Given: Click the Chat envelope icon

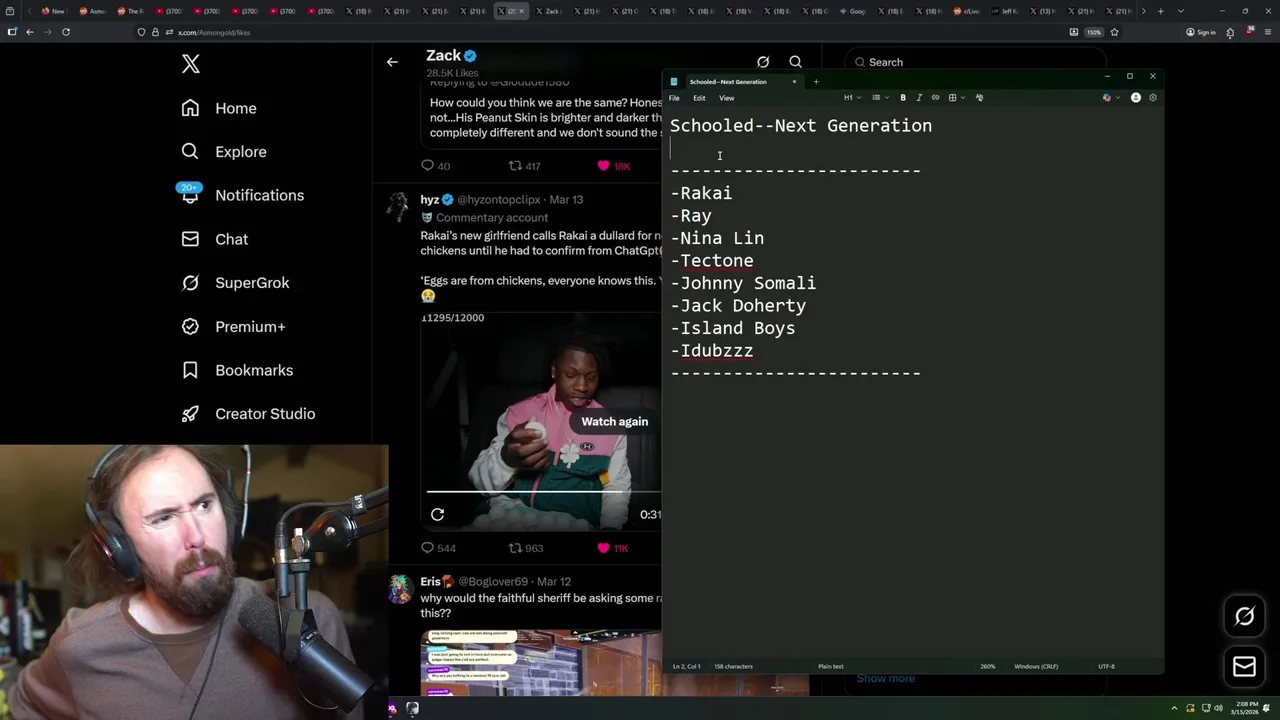Looking at the screenshot, I should click(190, 239).
